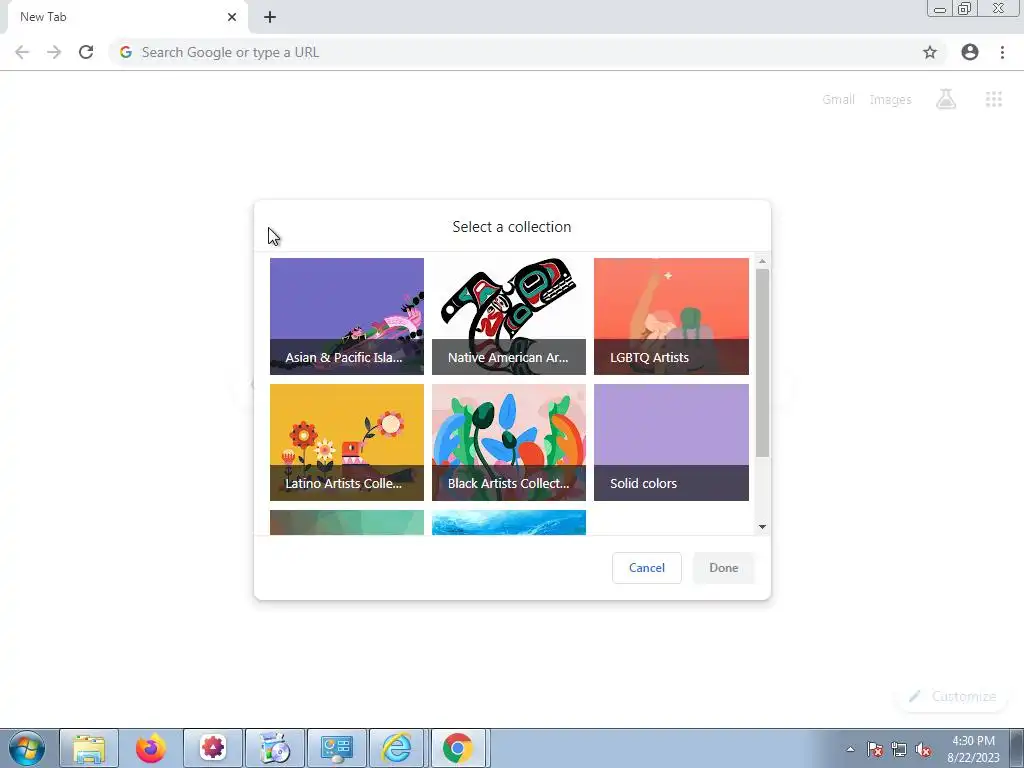The width and height of the screenshot is (1024, 768).
Task: Click the collection list scroll up arrow
Action: (x=762, y=261)
